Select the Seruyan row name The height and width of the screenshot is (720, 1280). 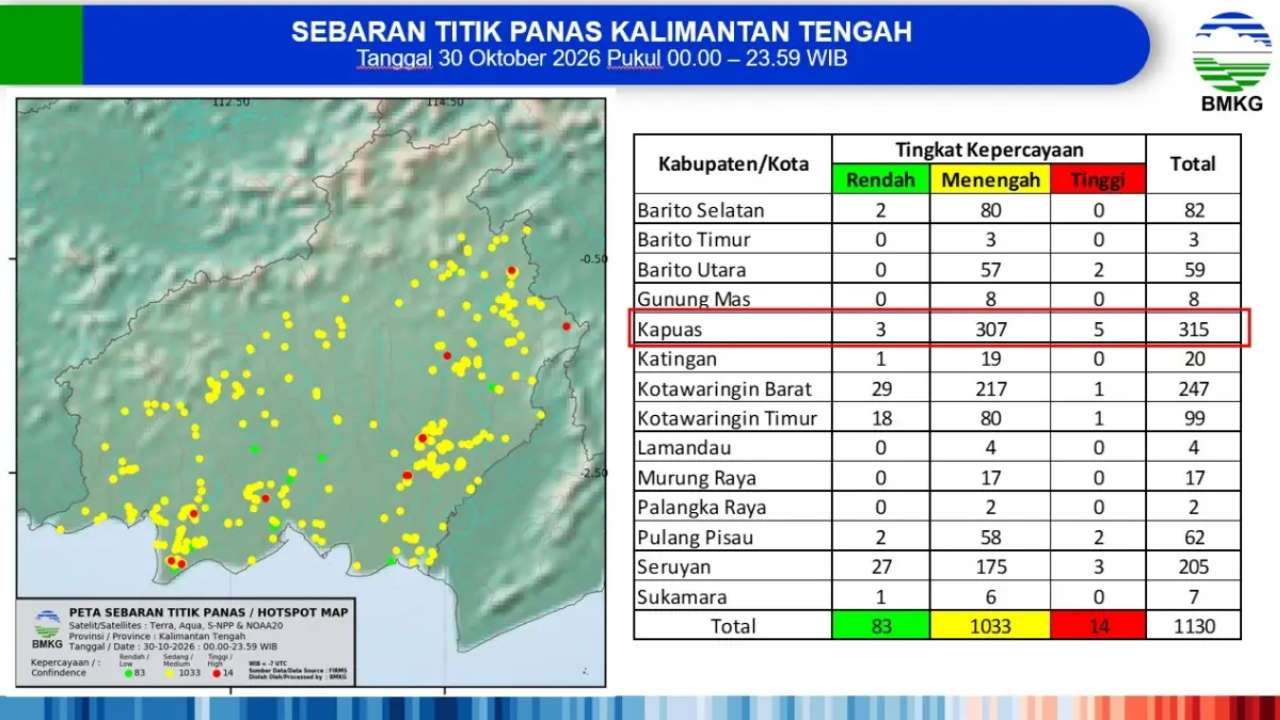pos(674,567)
